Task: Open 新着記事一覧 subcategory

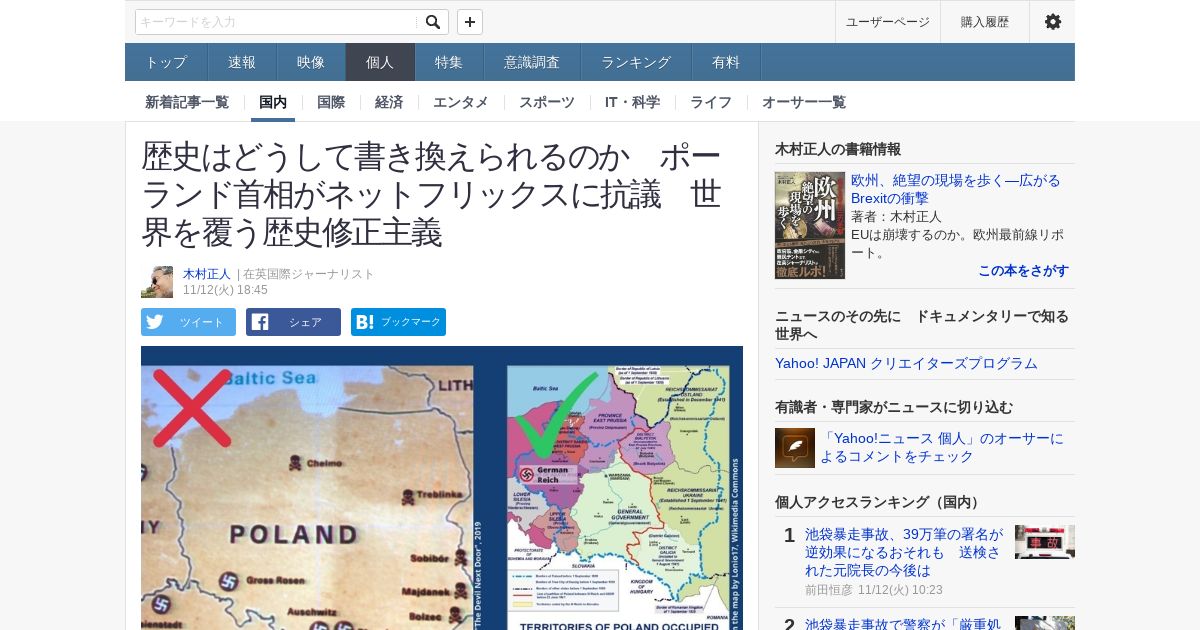Action: (187, 102)
